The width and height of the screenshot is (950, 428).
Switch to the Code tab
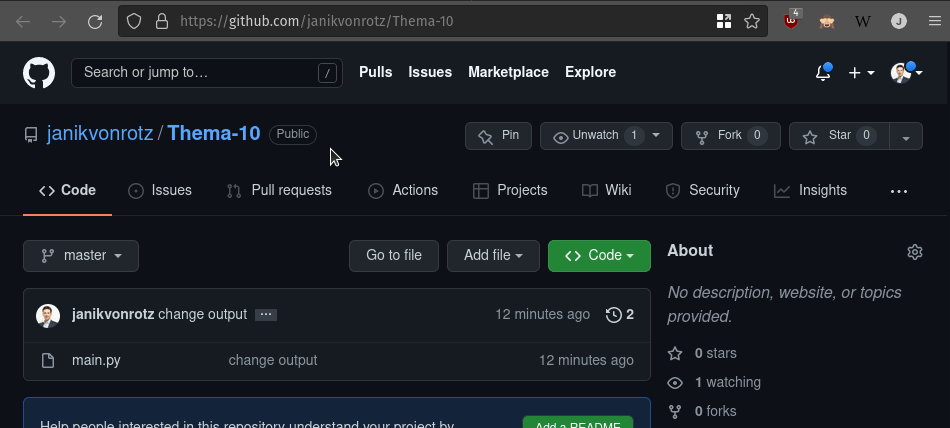[x=67, y=190]
